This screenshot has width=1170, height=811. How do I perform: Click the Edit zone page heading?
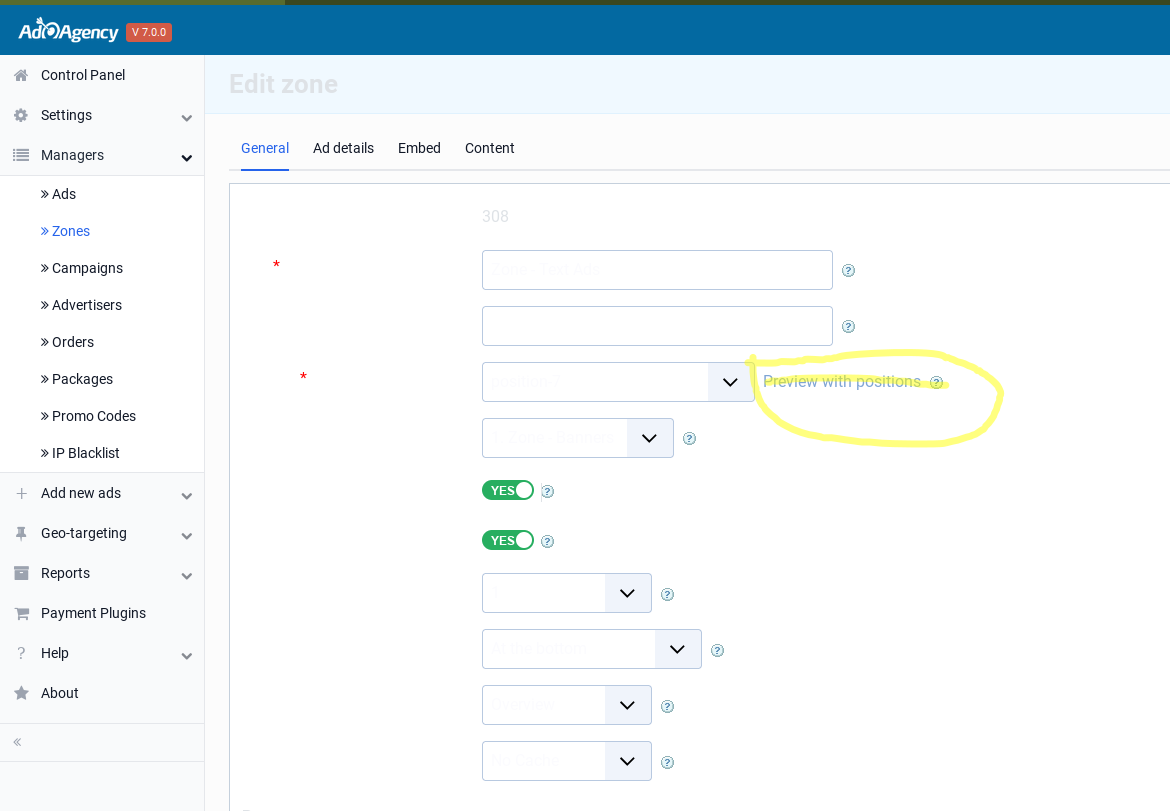[x=284, y=84]
